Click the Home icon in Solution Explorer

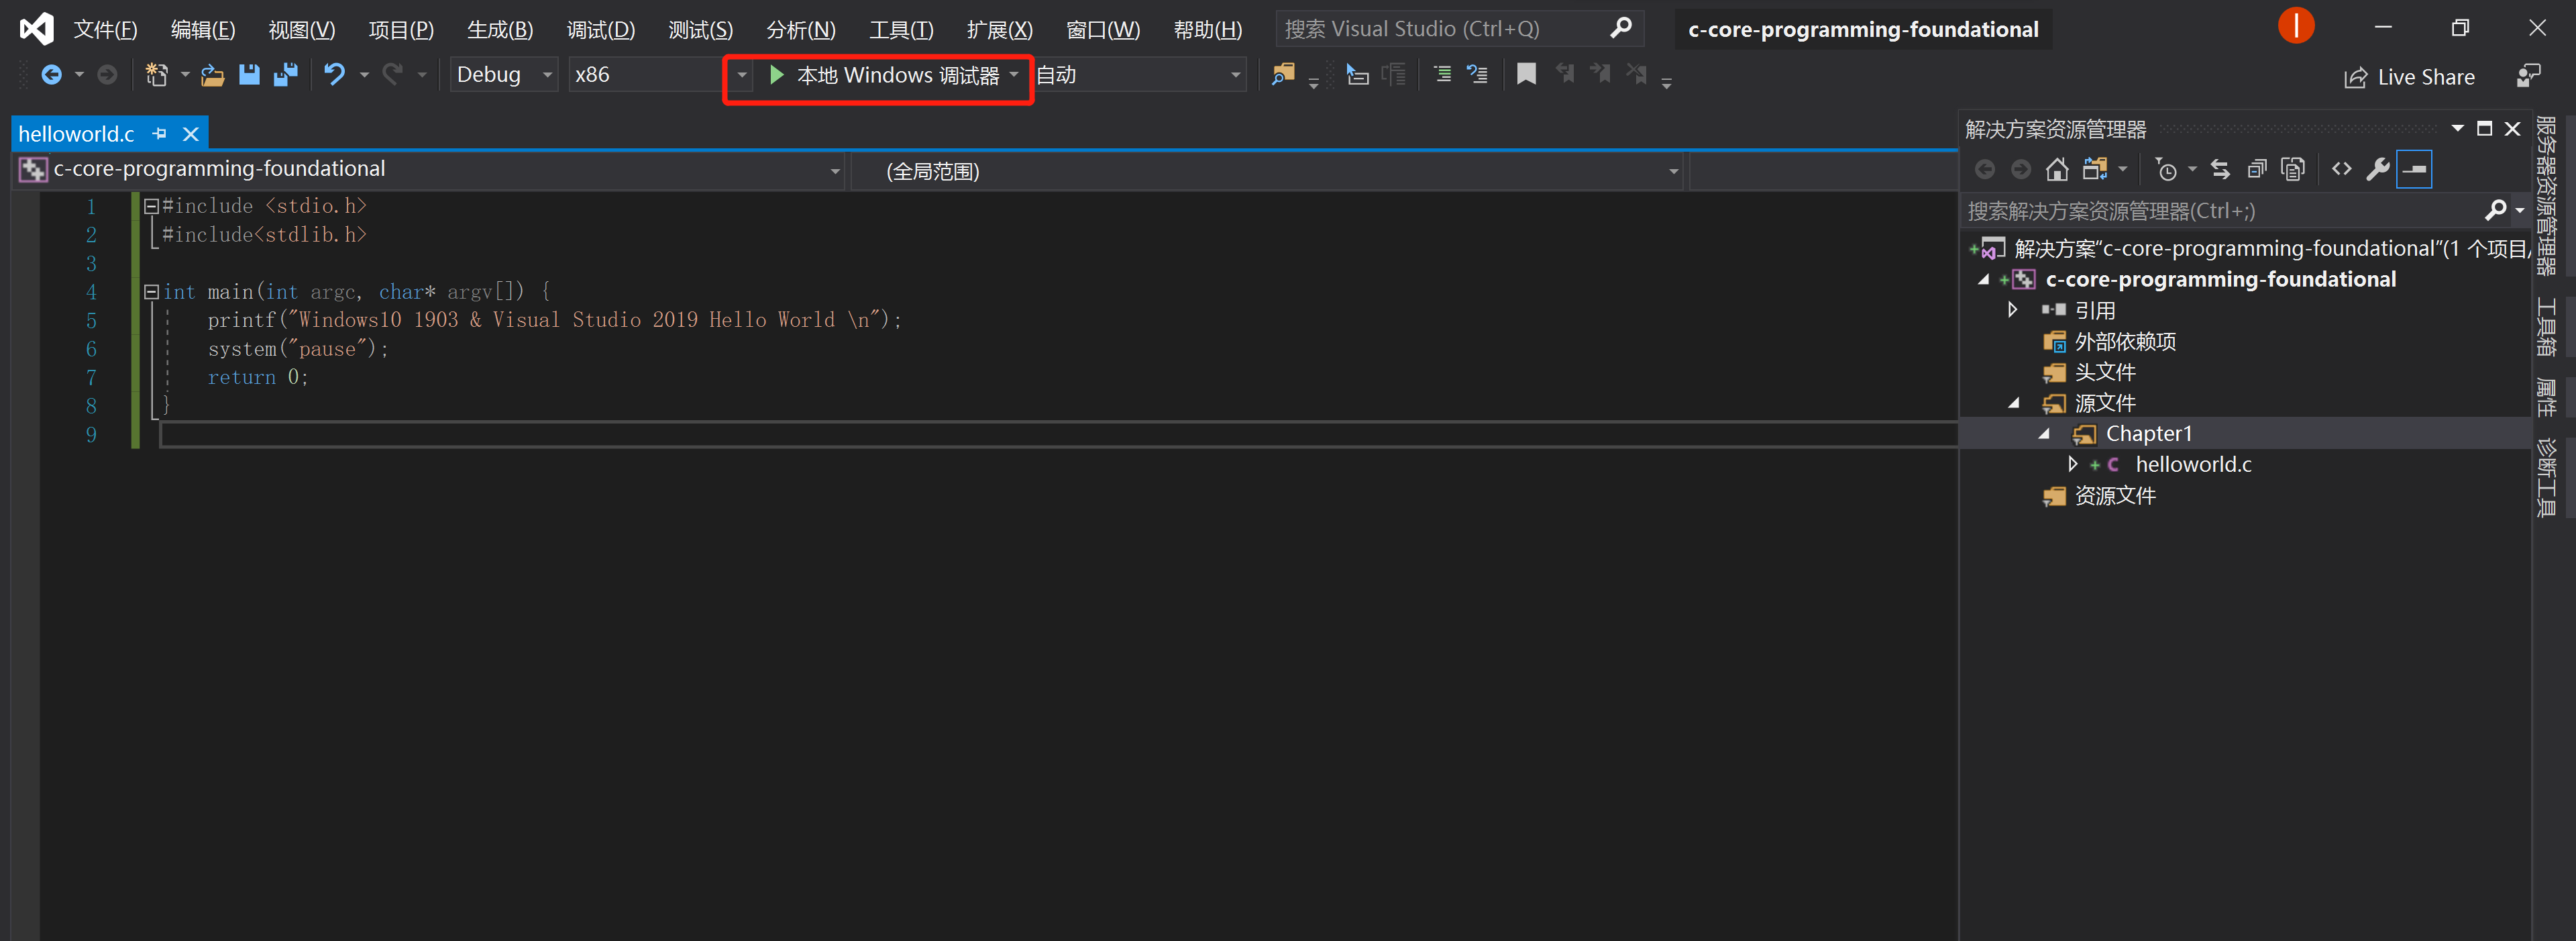tap(2057, 169)
